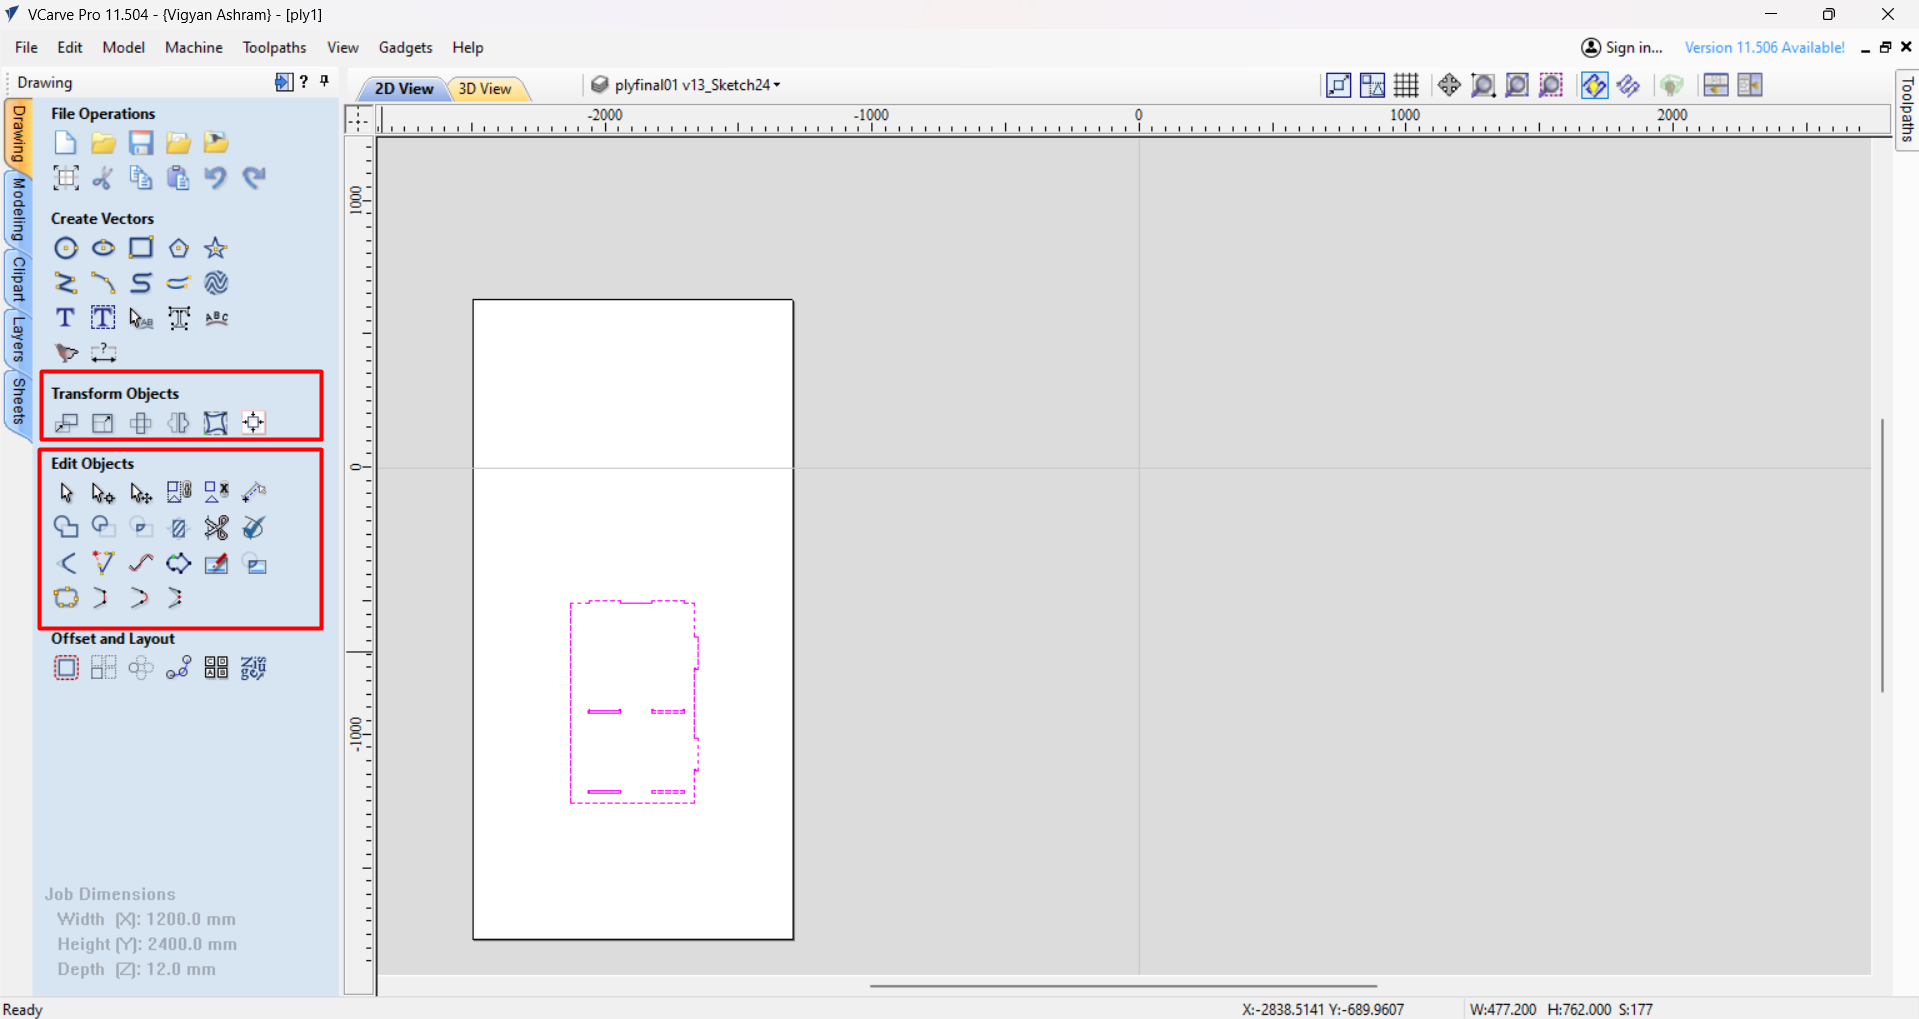Viewport: 1919px width, 1019px height.
Task: Open an existing file from File Operations
Action: pyautogui.click(x=103, y=143)
